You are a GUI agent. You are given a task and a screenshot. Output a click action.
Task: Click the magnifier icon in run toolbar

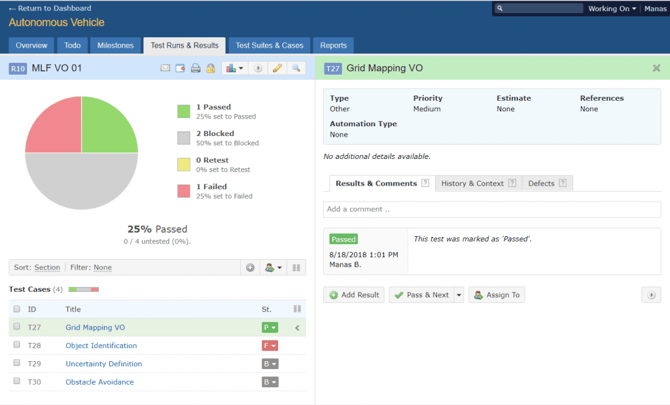tap(296, 68)
